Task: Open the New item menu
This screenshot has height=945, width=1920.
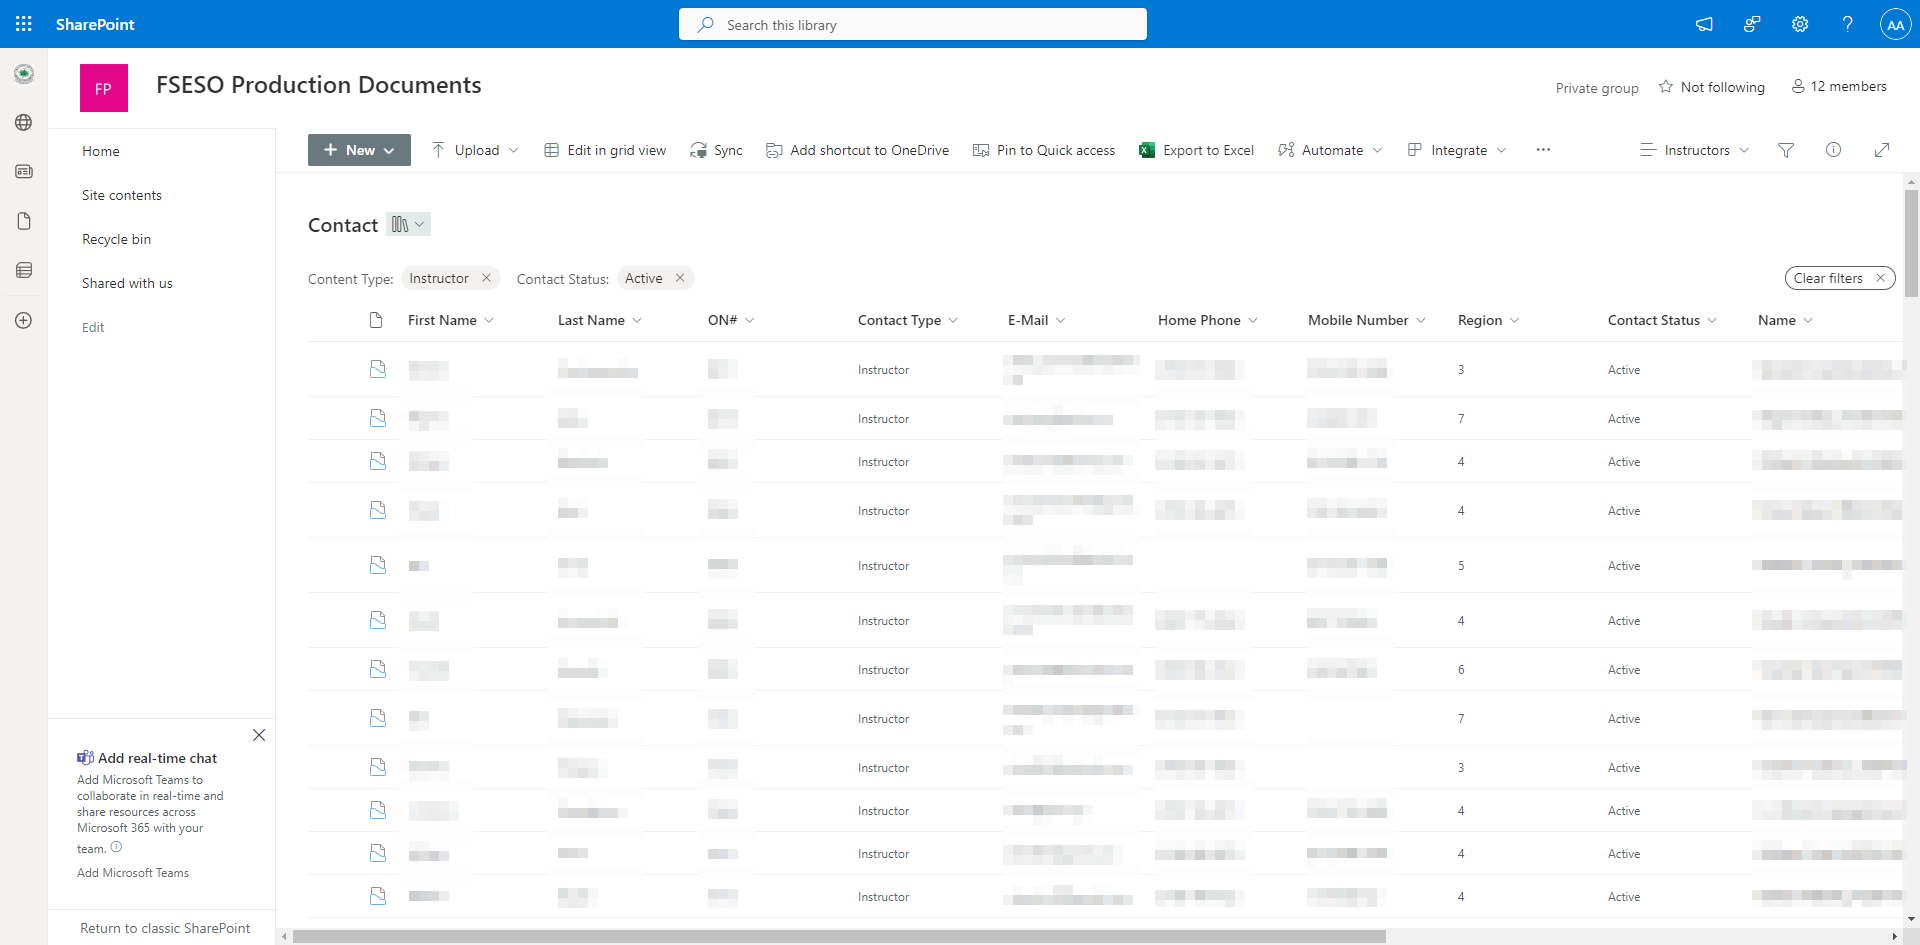Action: pos(358,150)
